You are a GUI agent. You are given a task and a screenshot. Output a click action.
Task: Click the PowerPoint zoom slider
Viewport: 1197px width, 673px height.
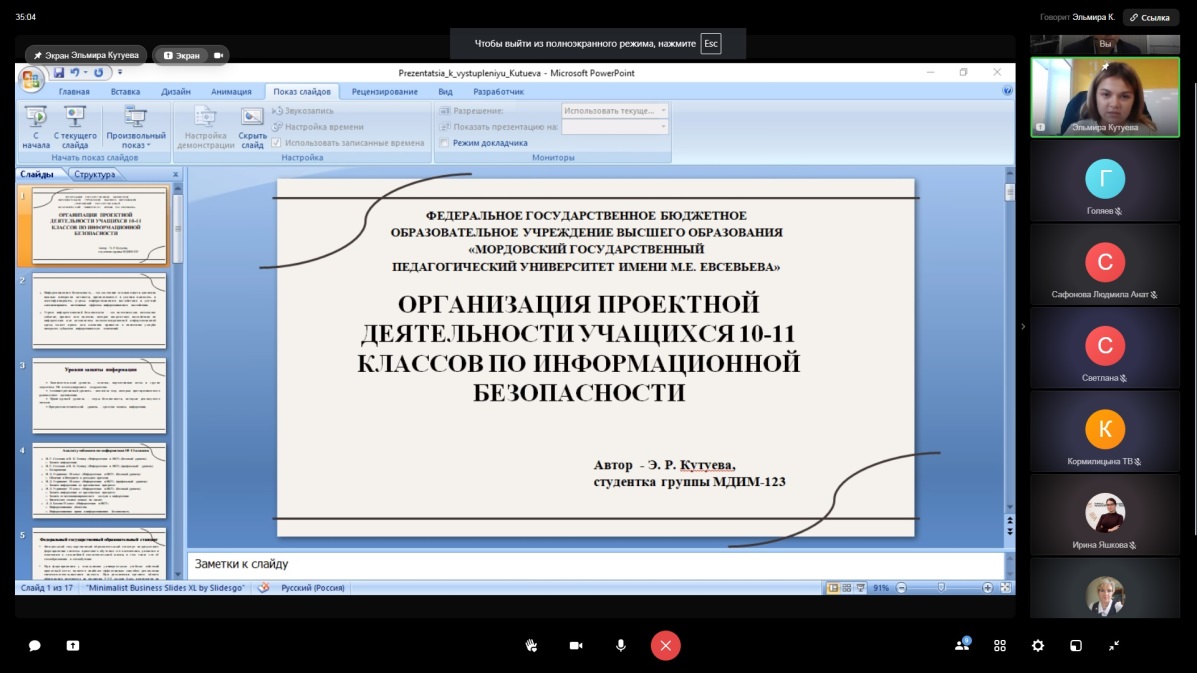(x=941, y=588)
